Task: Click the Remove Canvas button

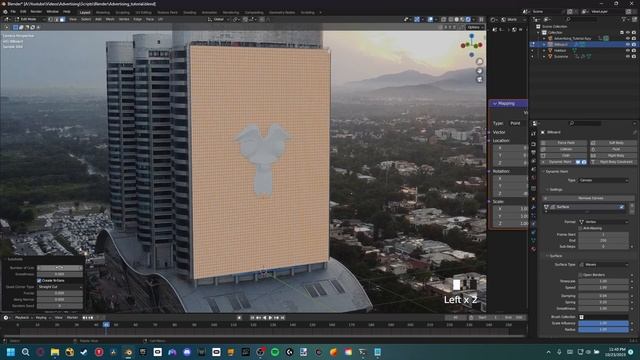Action: tap(590, 198)
